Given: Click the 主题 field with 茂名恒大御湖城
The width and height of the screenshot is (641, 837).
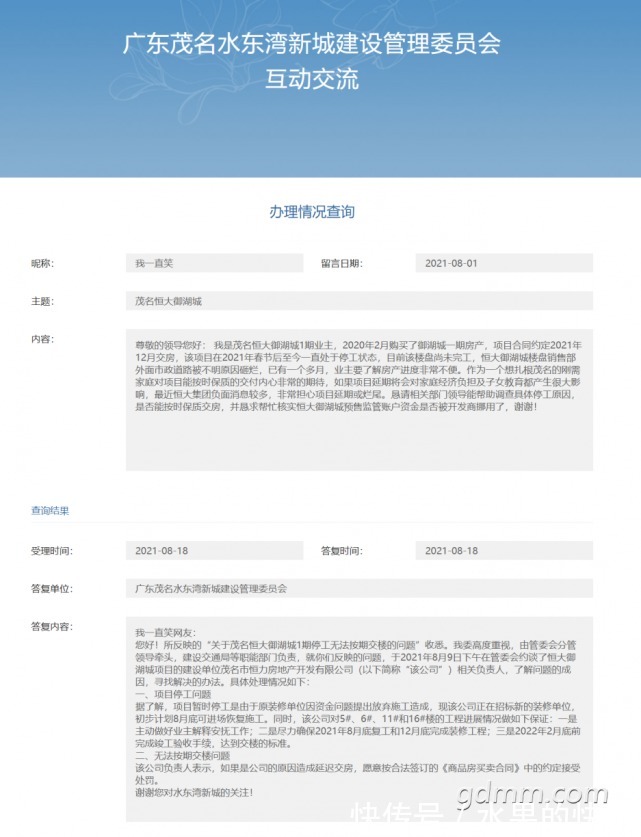Looking at the screenshot, I should 359,301.
